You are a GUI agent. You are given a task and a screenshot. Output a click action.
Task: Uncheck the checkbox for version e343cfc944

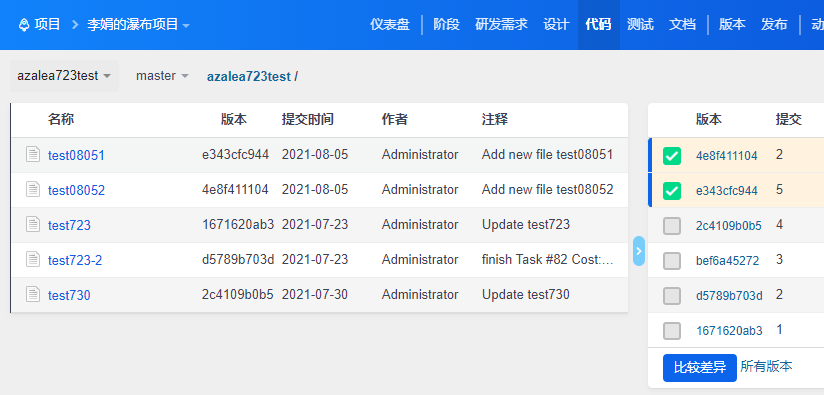(x=672, y=191)
